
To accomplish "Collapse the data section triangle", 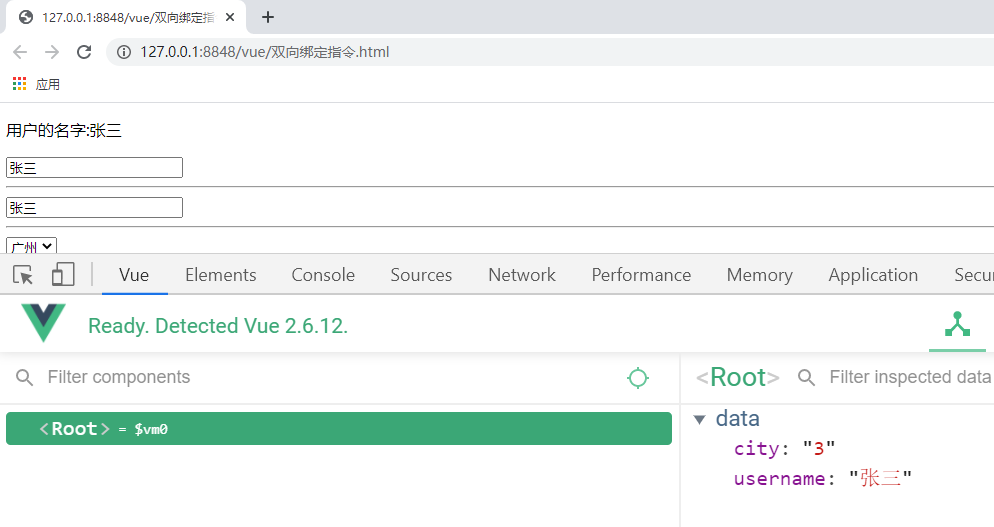I will 700,419.
